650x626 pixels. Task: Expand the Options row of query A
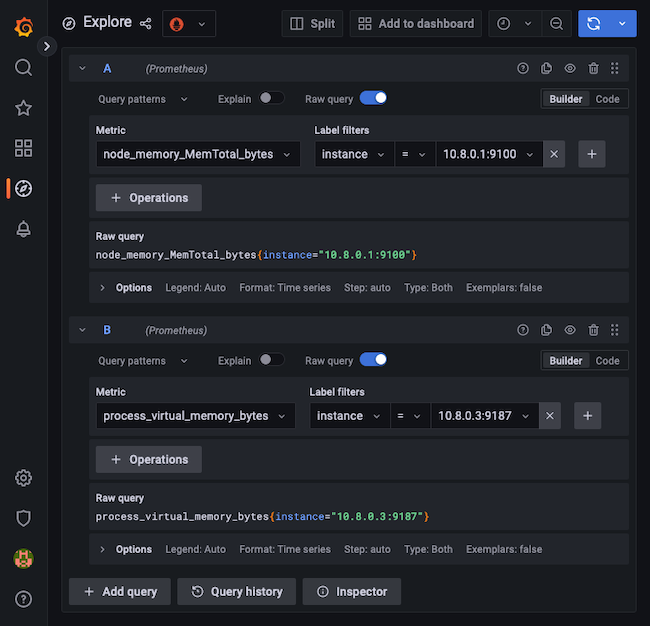point(102,287)
